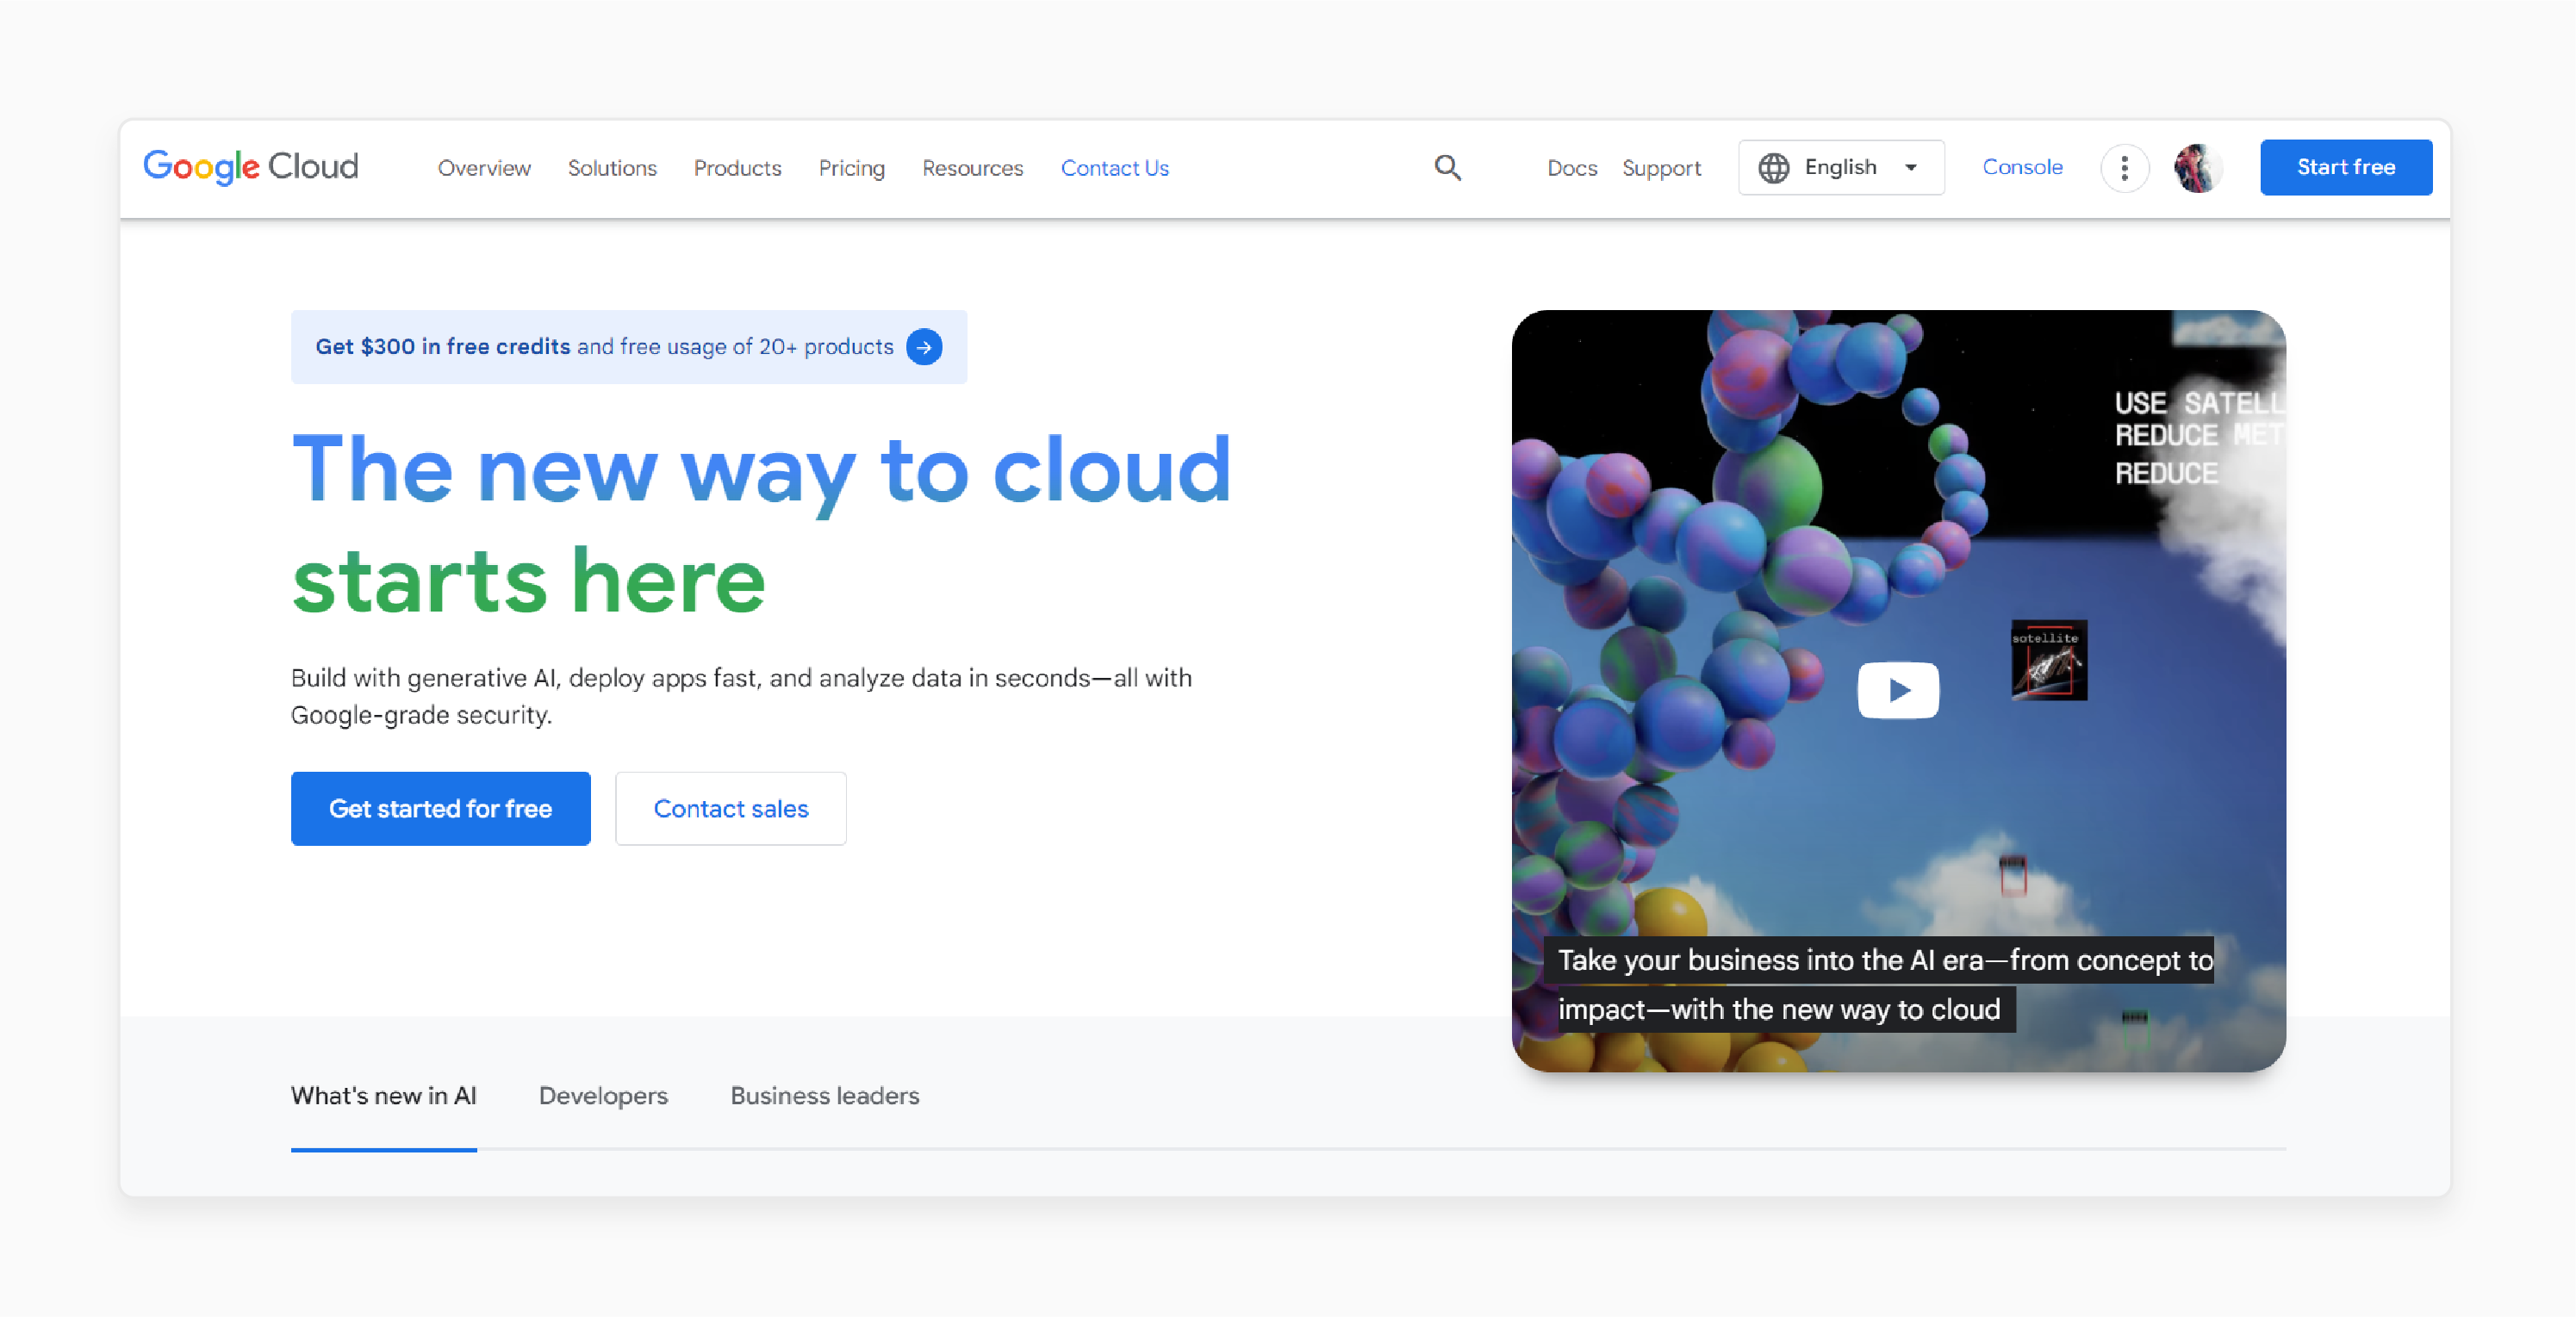Select the What's new in AI tab
Viewport: 2576px width, 1317px height.
pyautogui.click(x=383, y=1095)
